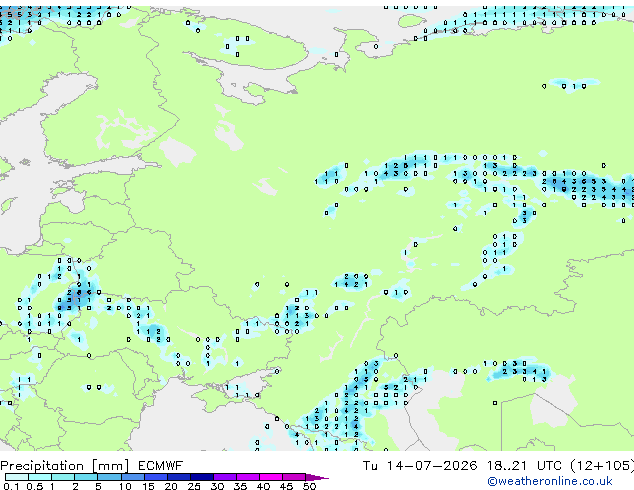Viewport: 634px width, 490px height.
Task: Pick the 10–15 mm blue legend swatch
Action: coord(132,477)
